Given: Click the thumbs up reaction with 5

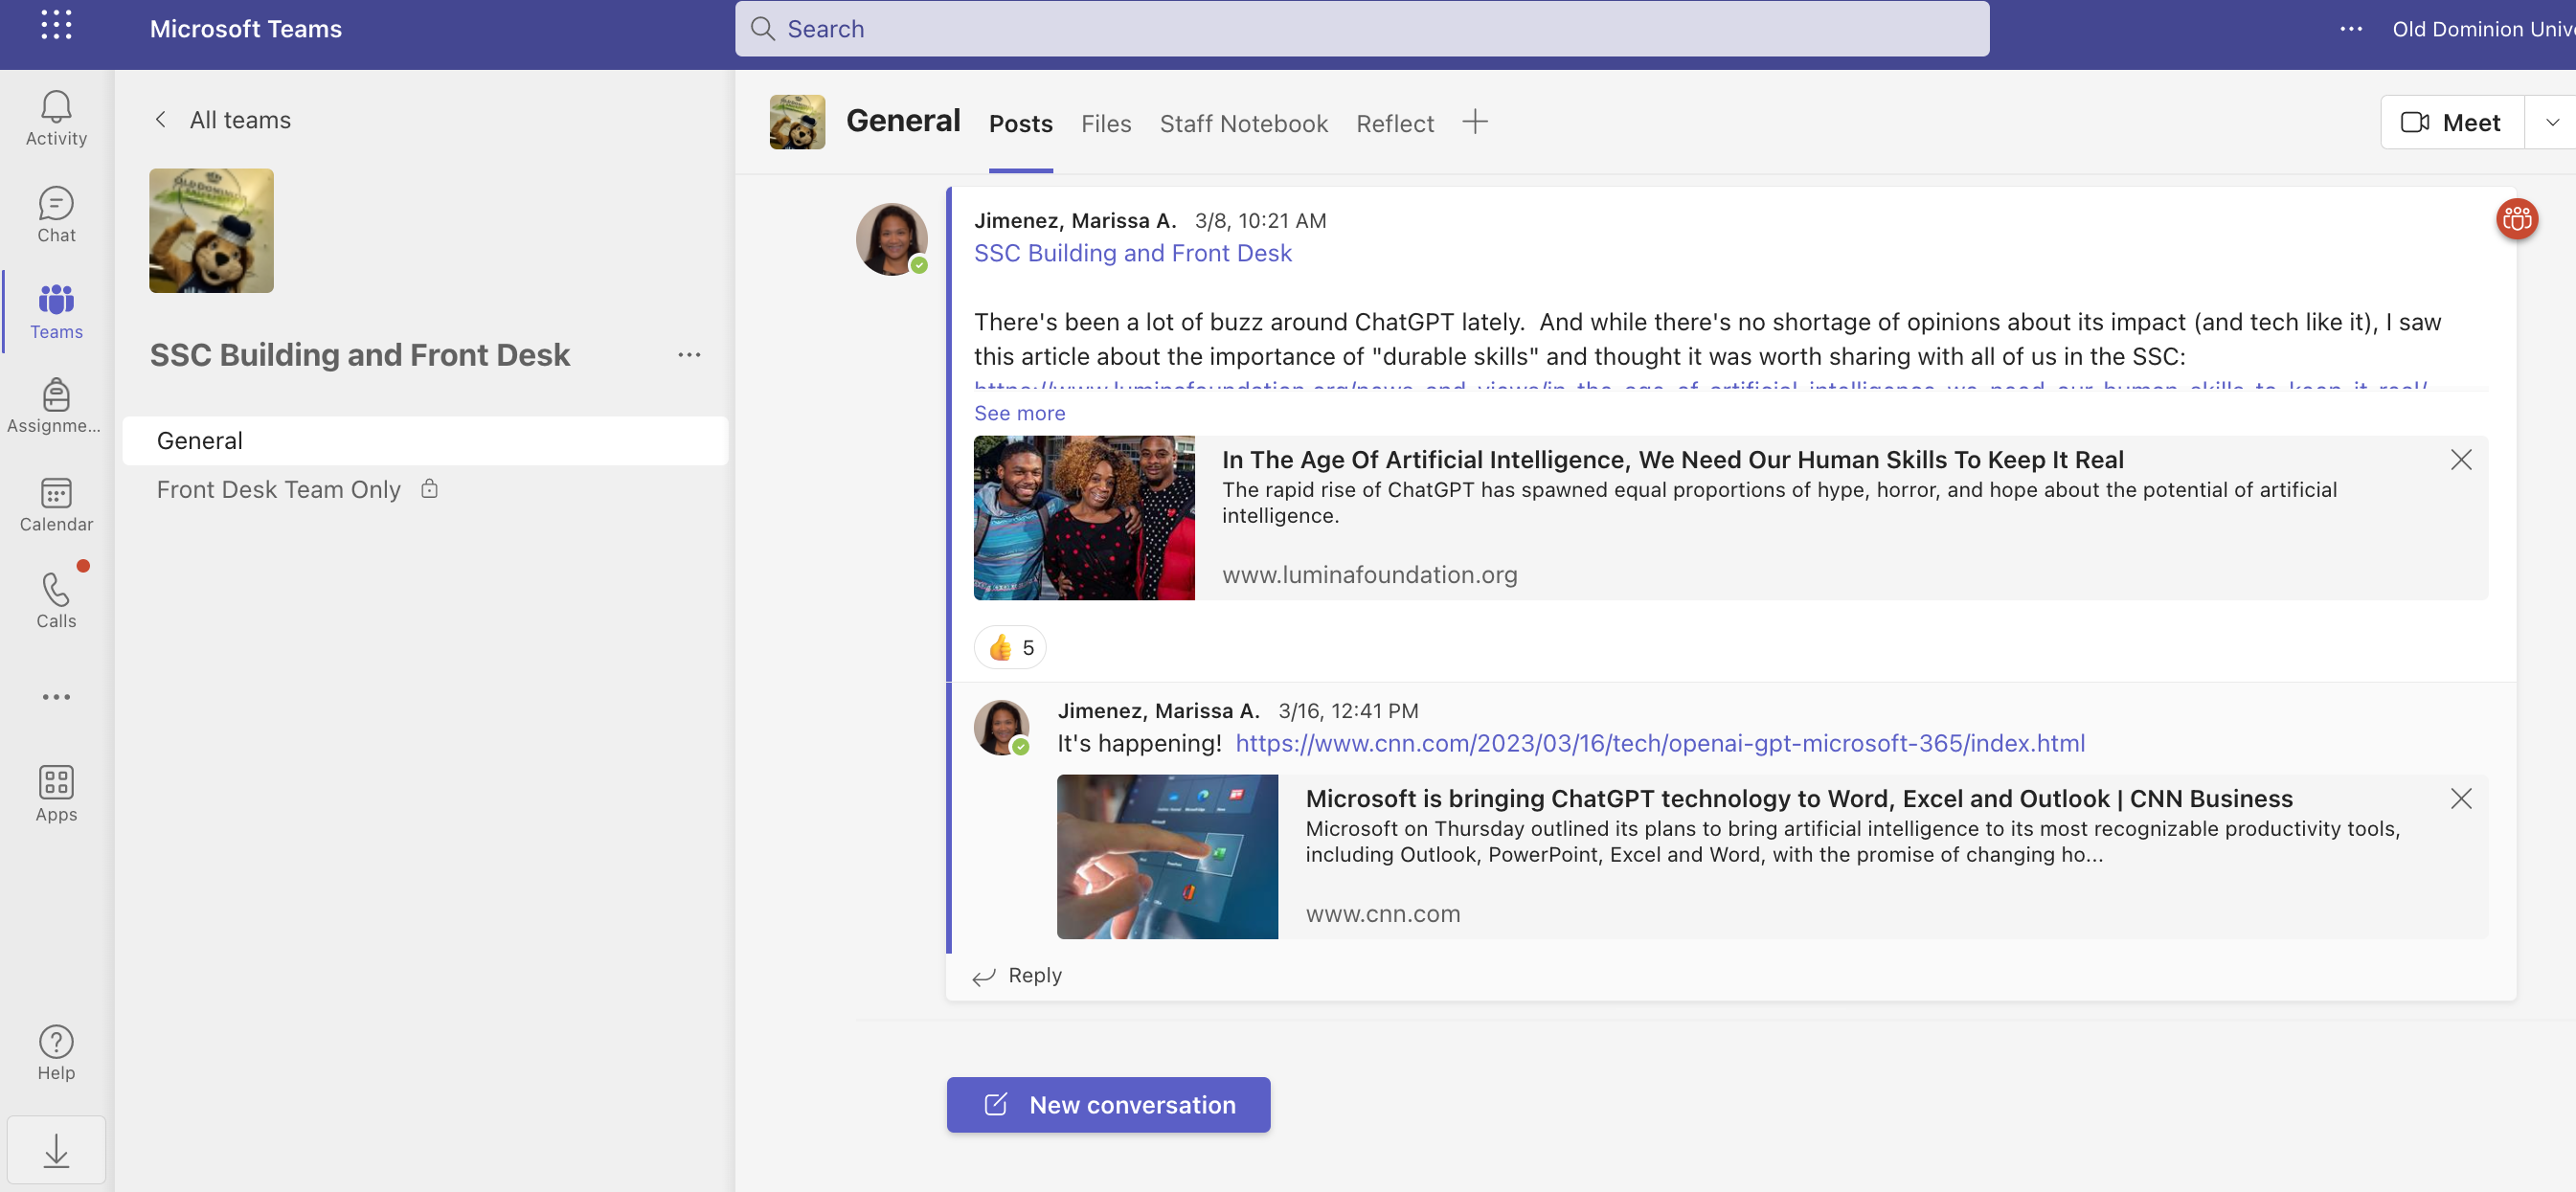Looking at the screenshot, I should coord(1010,648).
